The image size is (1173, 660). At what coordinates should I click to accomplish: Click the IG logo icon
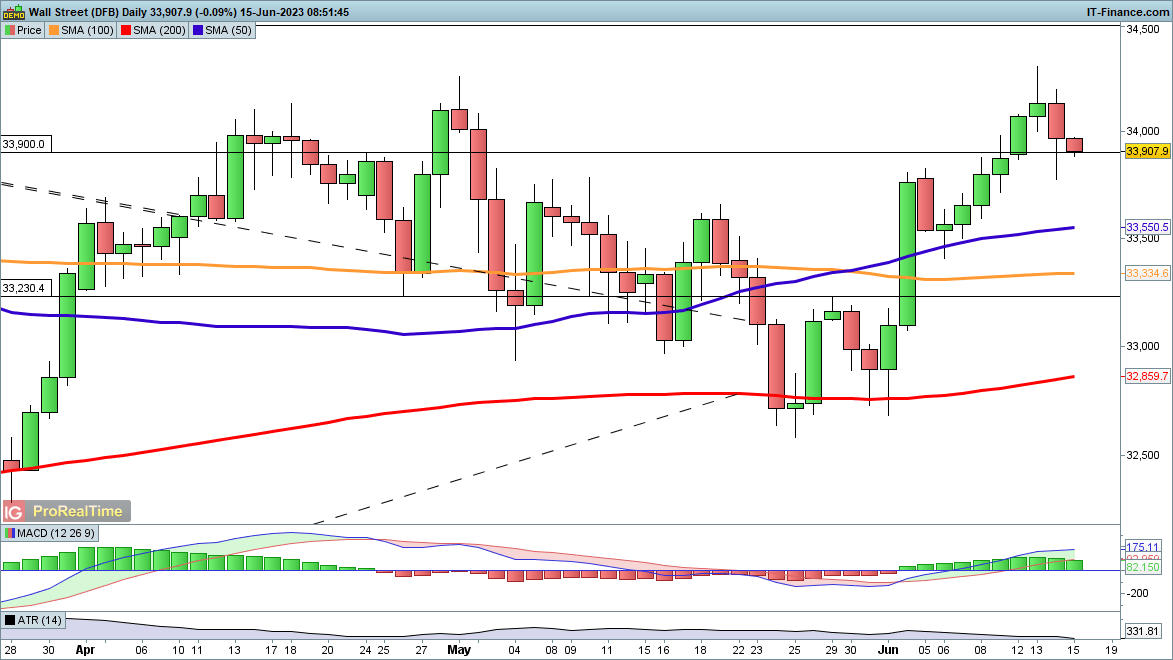[x=13, y=512]
